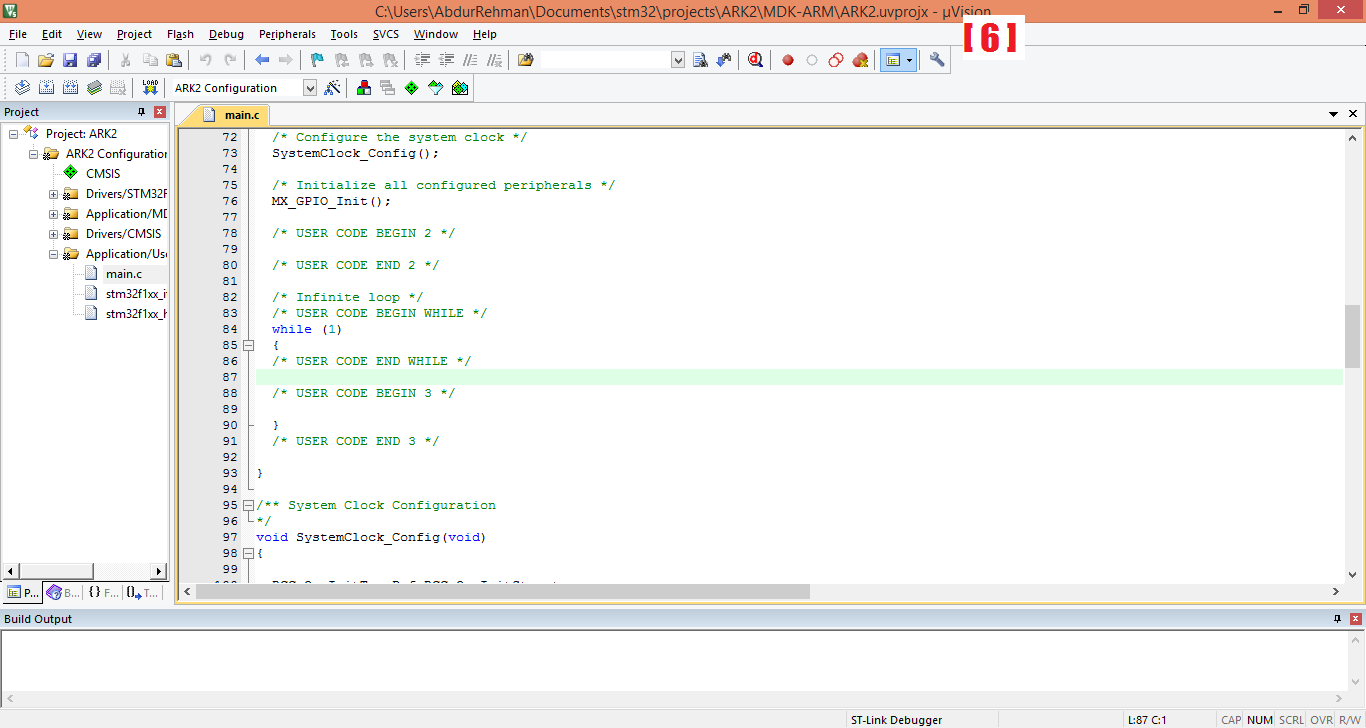1366x728 pixels.
Task: Switch to the Books tab
Action: [x=62, y=592]
